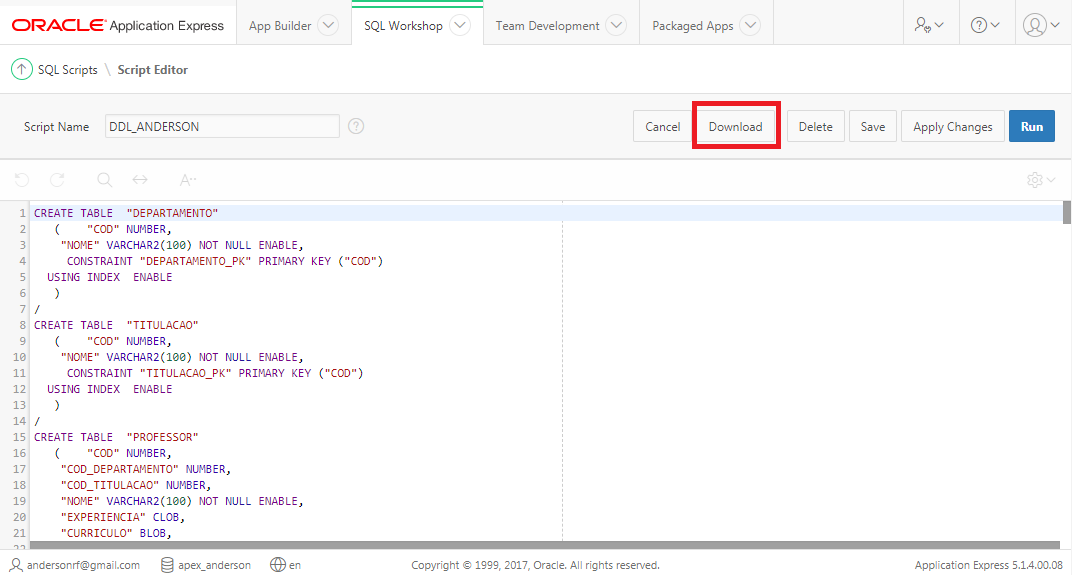Open the App Builder tab
The width and height of the screenshot is (1072, 575).
pyautogui.click(x=280, y=25)
